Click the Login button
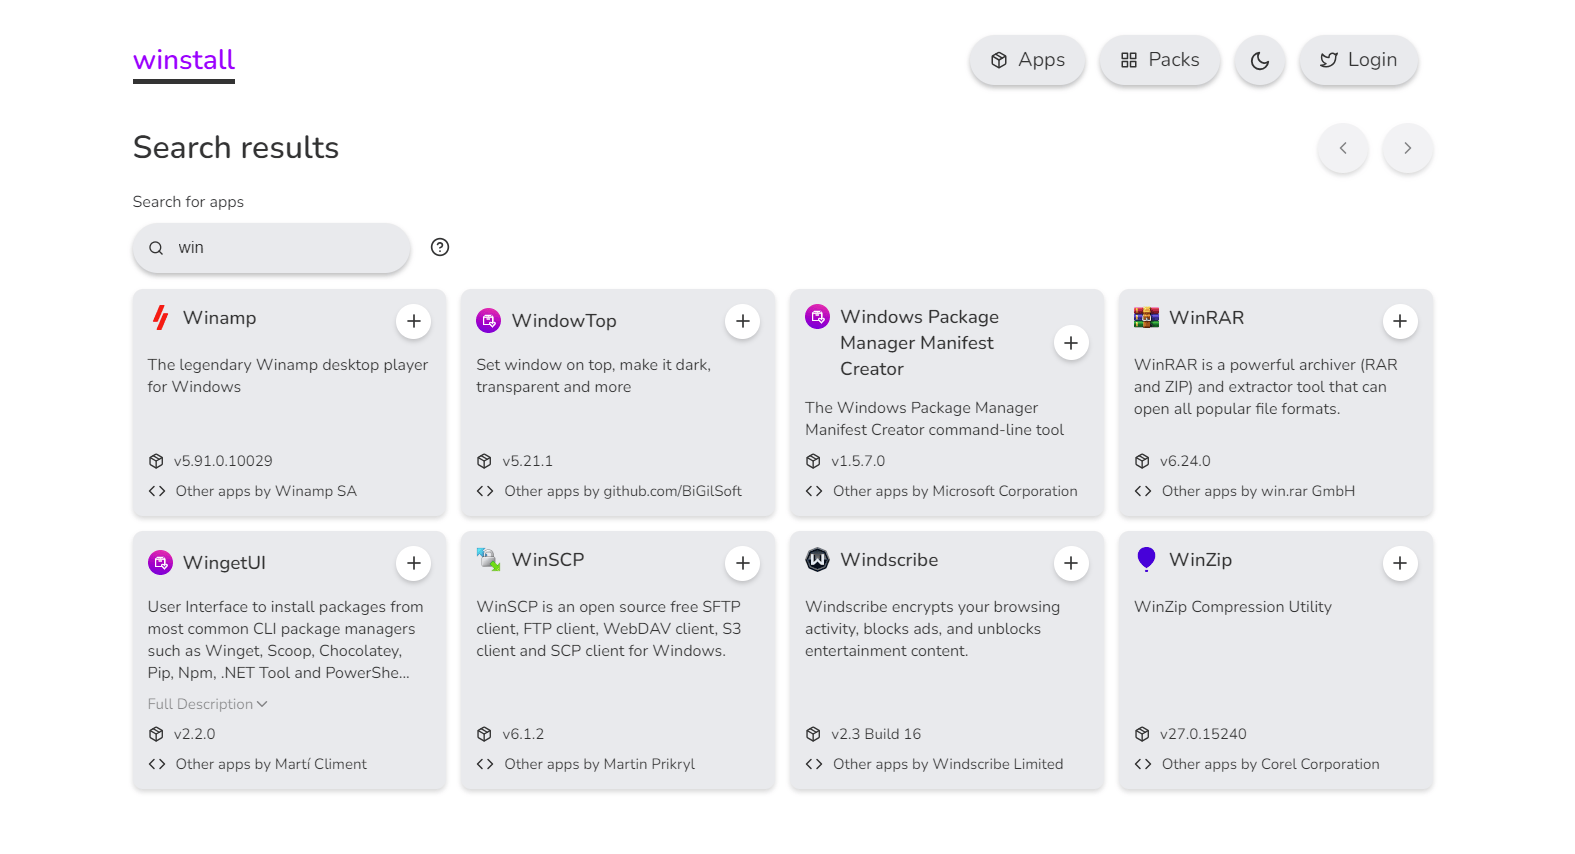 point(1358,61)
